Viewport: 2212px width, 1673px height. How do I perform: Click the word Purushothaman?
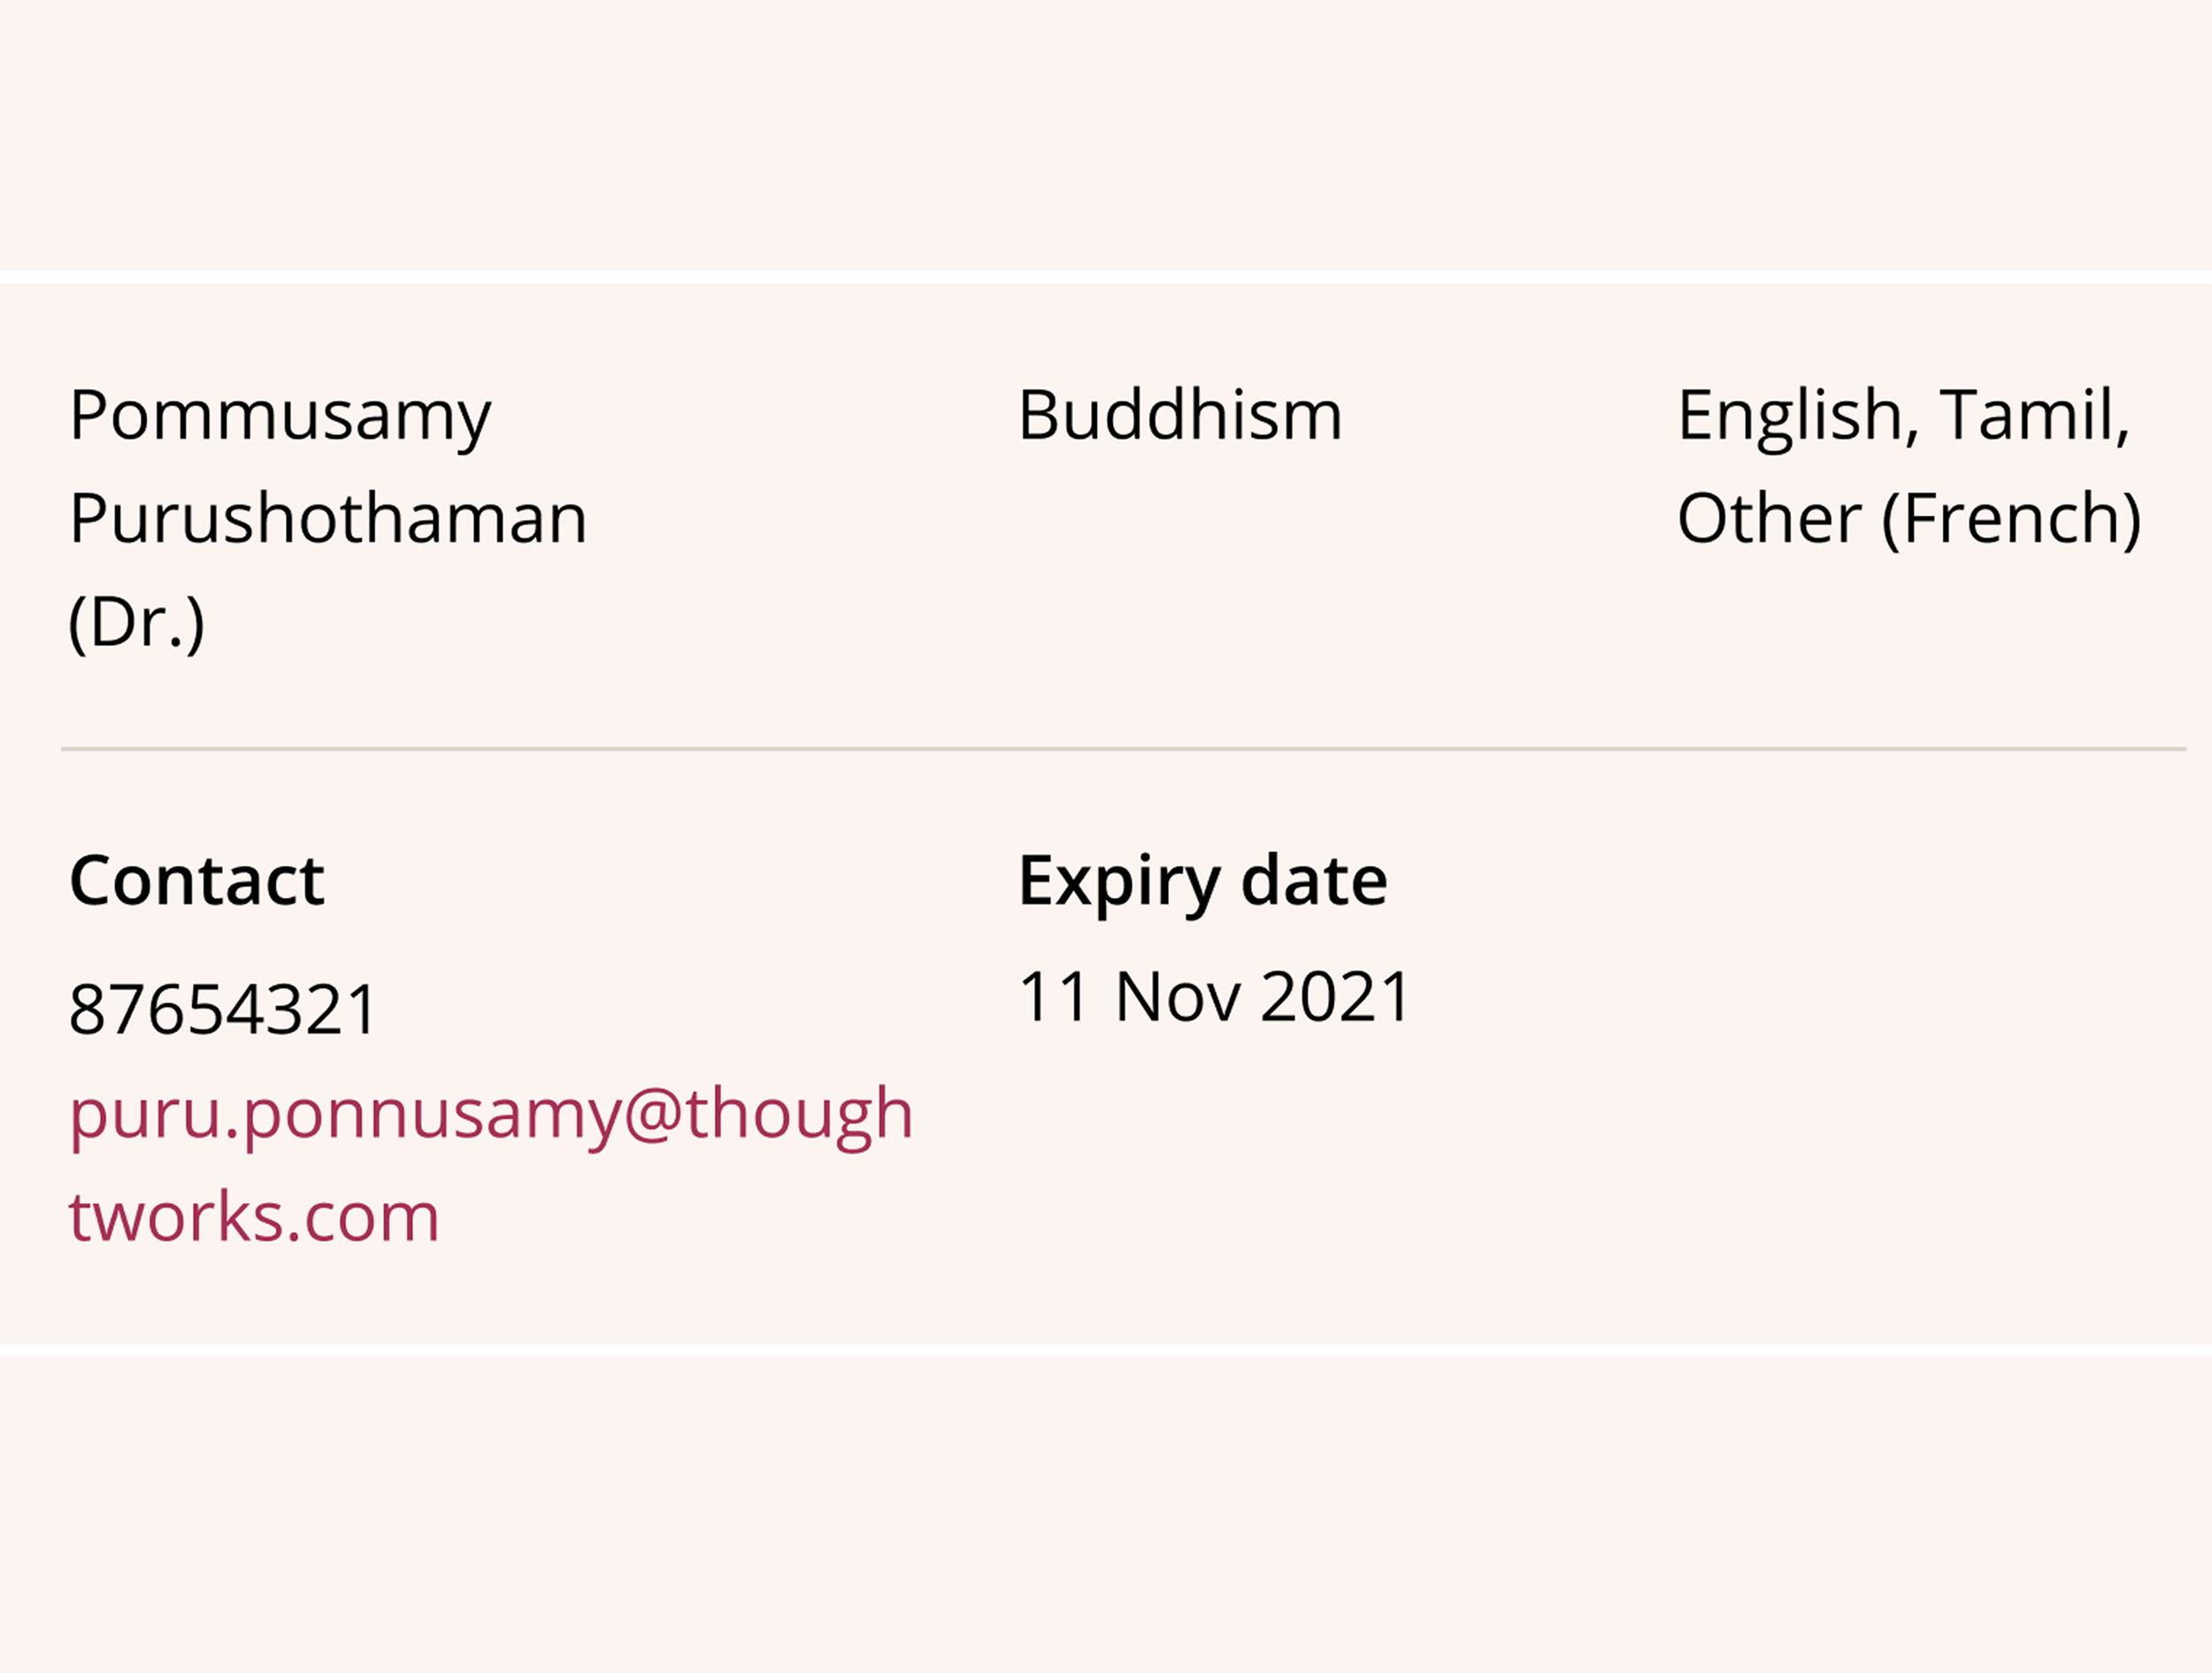coord(328,519)
